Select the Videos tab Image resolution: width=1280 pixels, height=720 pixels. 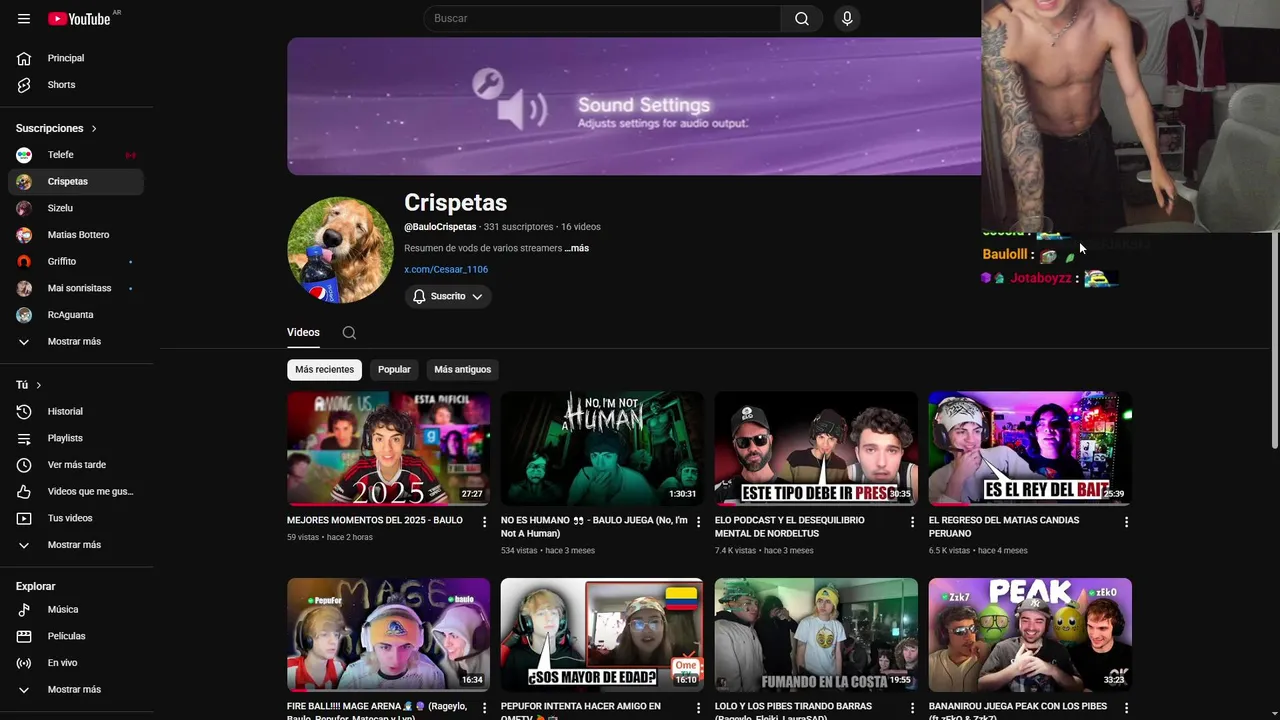coord(303,333)
